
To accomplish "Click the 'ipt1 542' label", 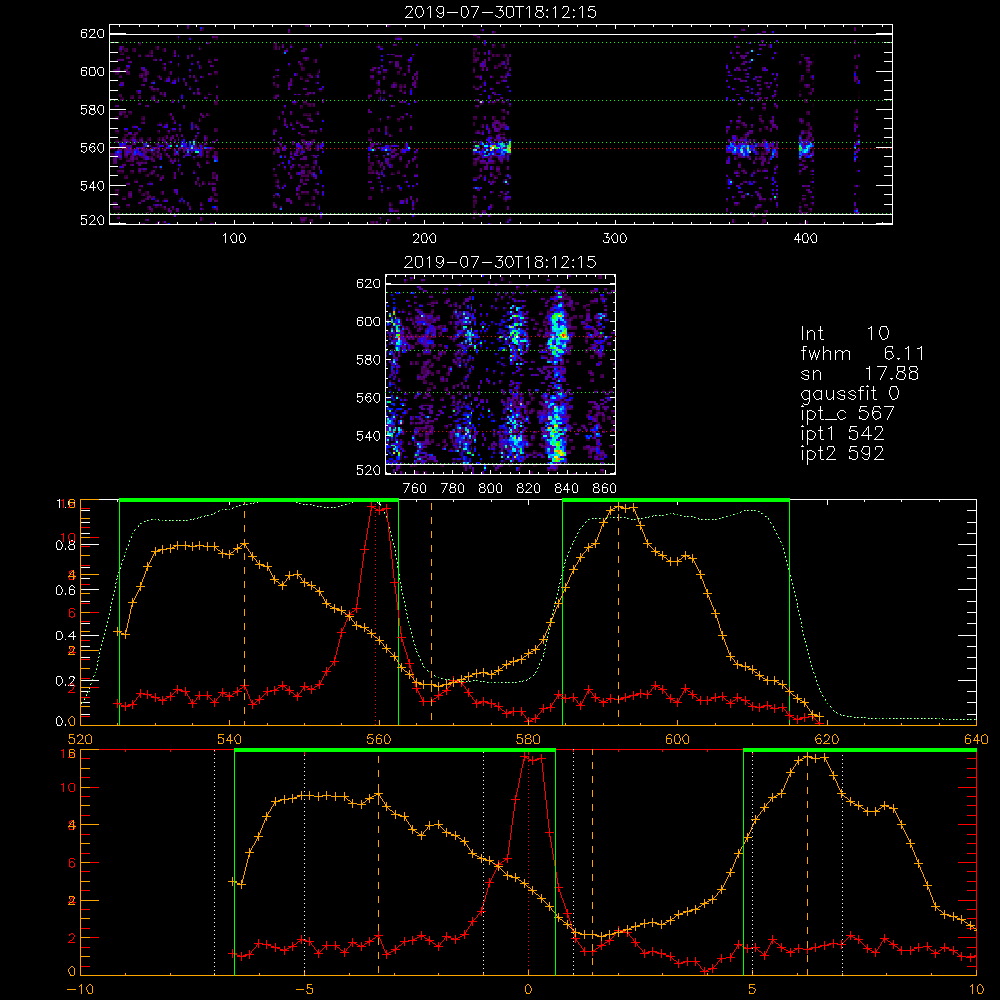I will 842,434.
